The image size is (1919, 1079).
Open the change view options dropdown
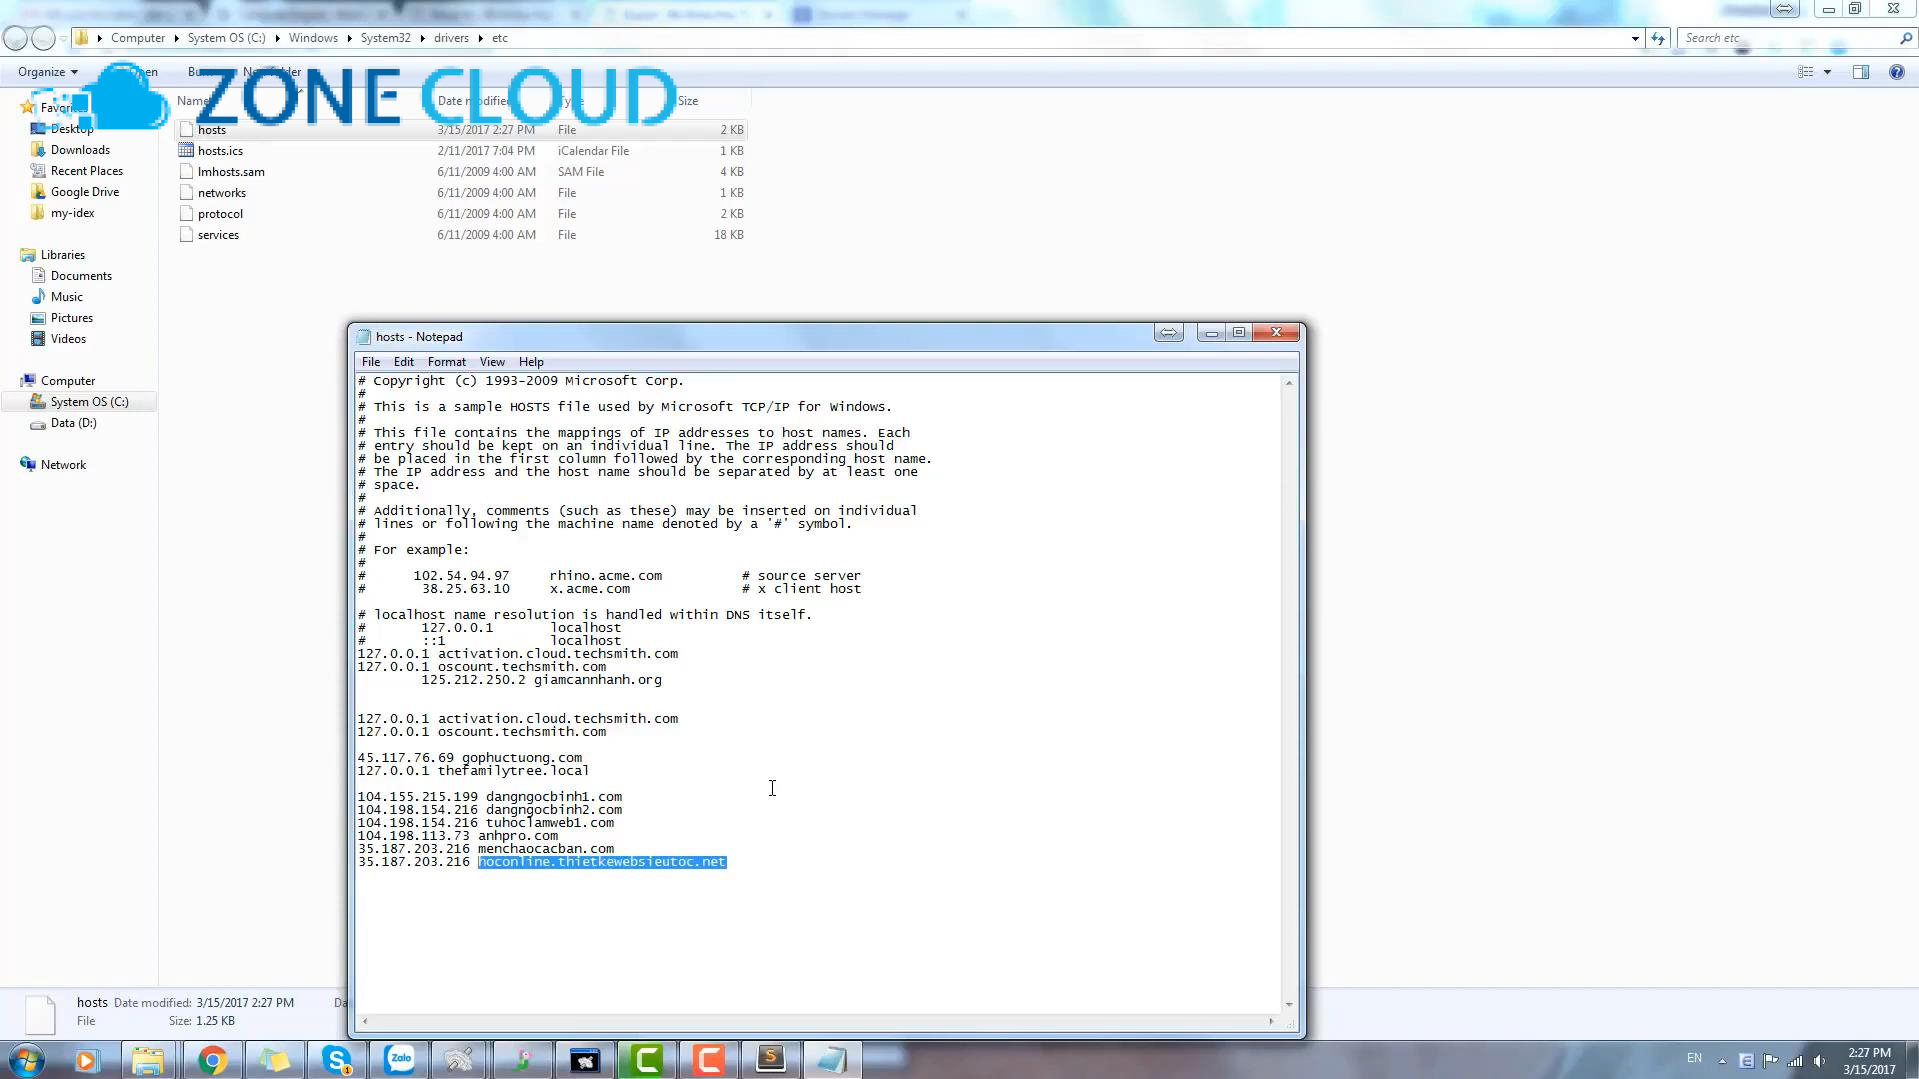coord(1827,72)
